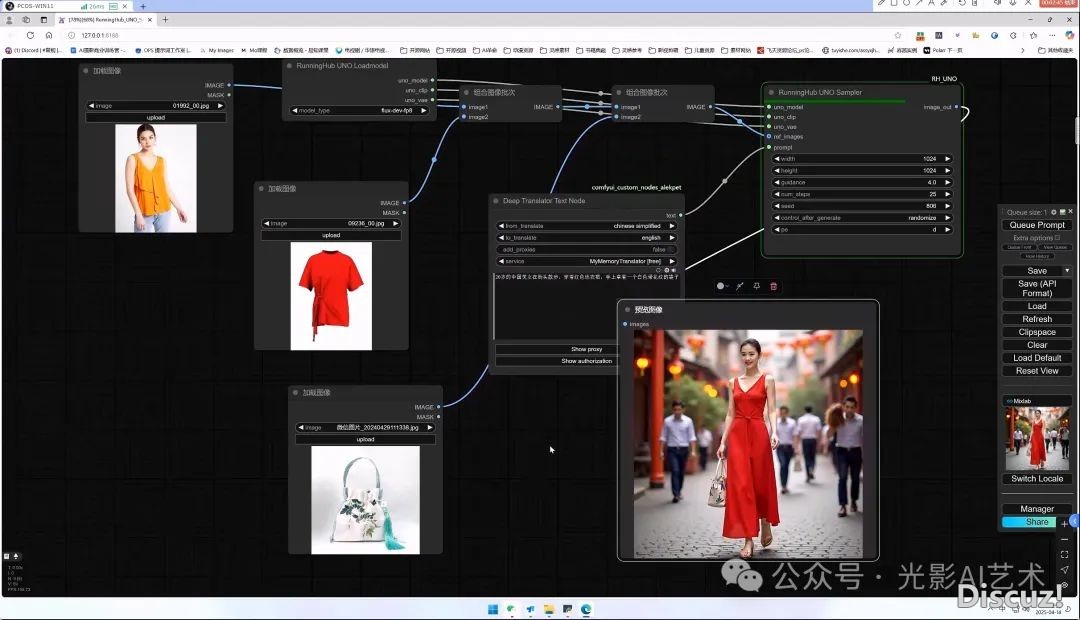Screen dimensions: 1080x620
Task: Select the RunningHub_UNO browser tab
Action: pyautogui.click(x=105, y=20)
